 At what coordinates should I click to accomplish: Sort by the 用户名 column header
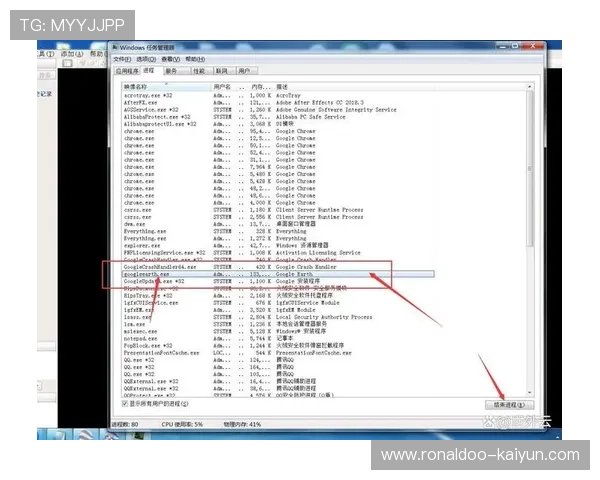pyautogui.click(x=223, y=87)
